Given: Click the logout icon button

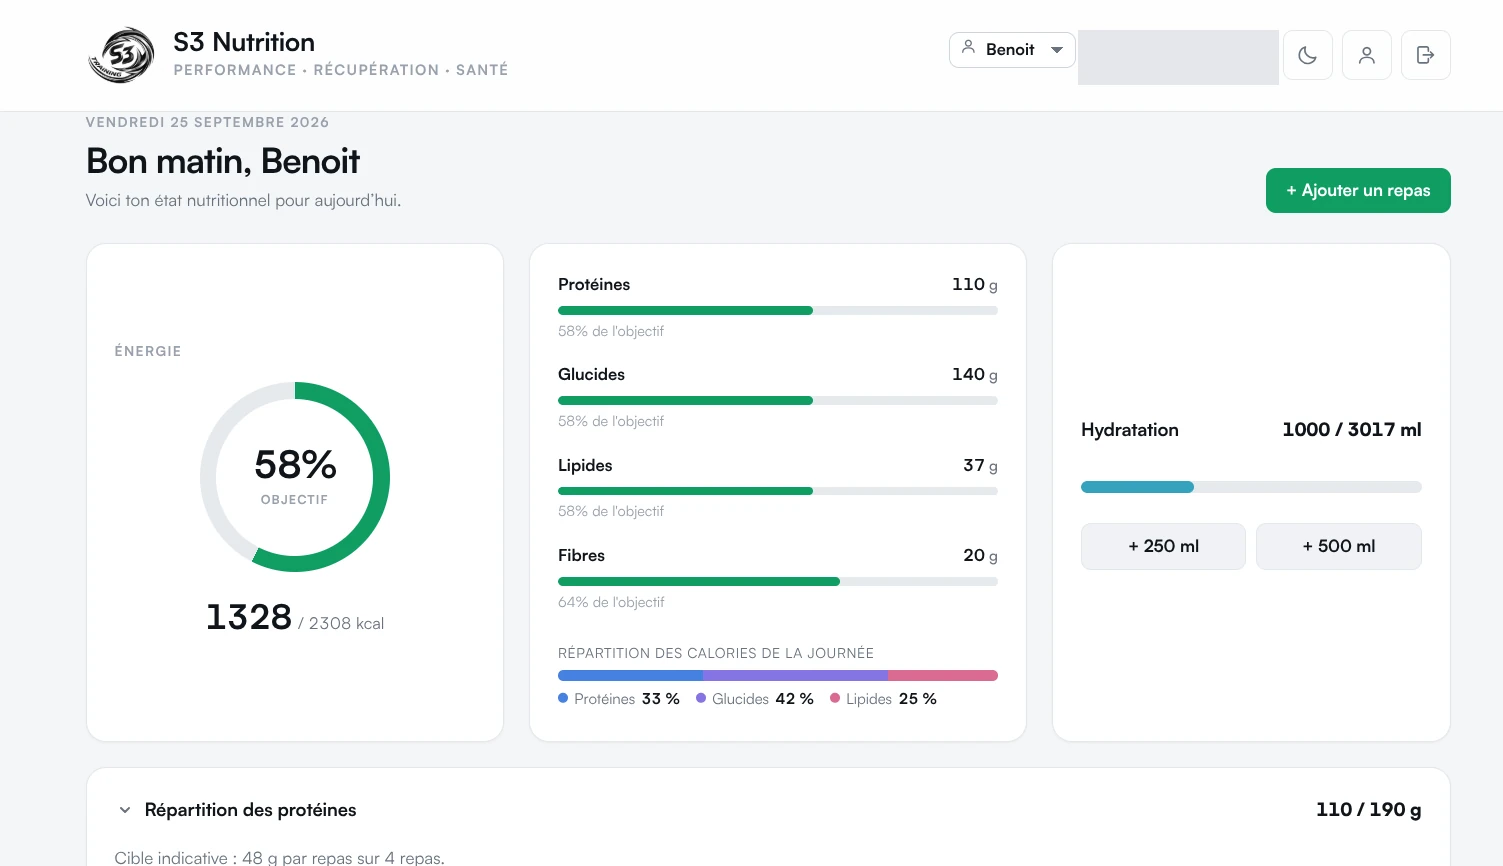Looking at the screenshot, I should 1425,55.
